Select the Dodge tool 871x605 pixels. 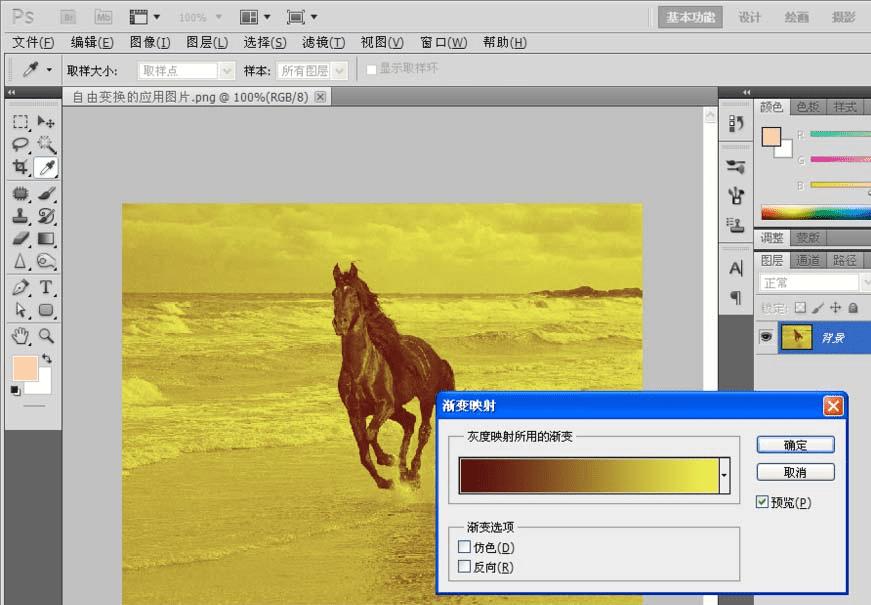coord(46,261)
